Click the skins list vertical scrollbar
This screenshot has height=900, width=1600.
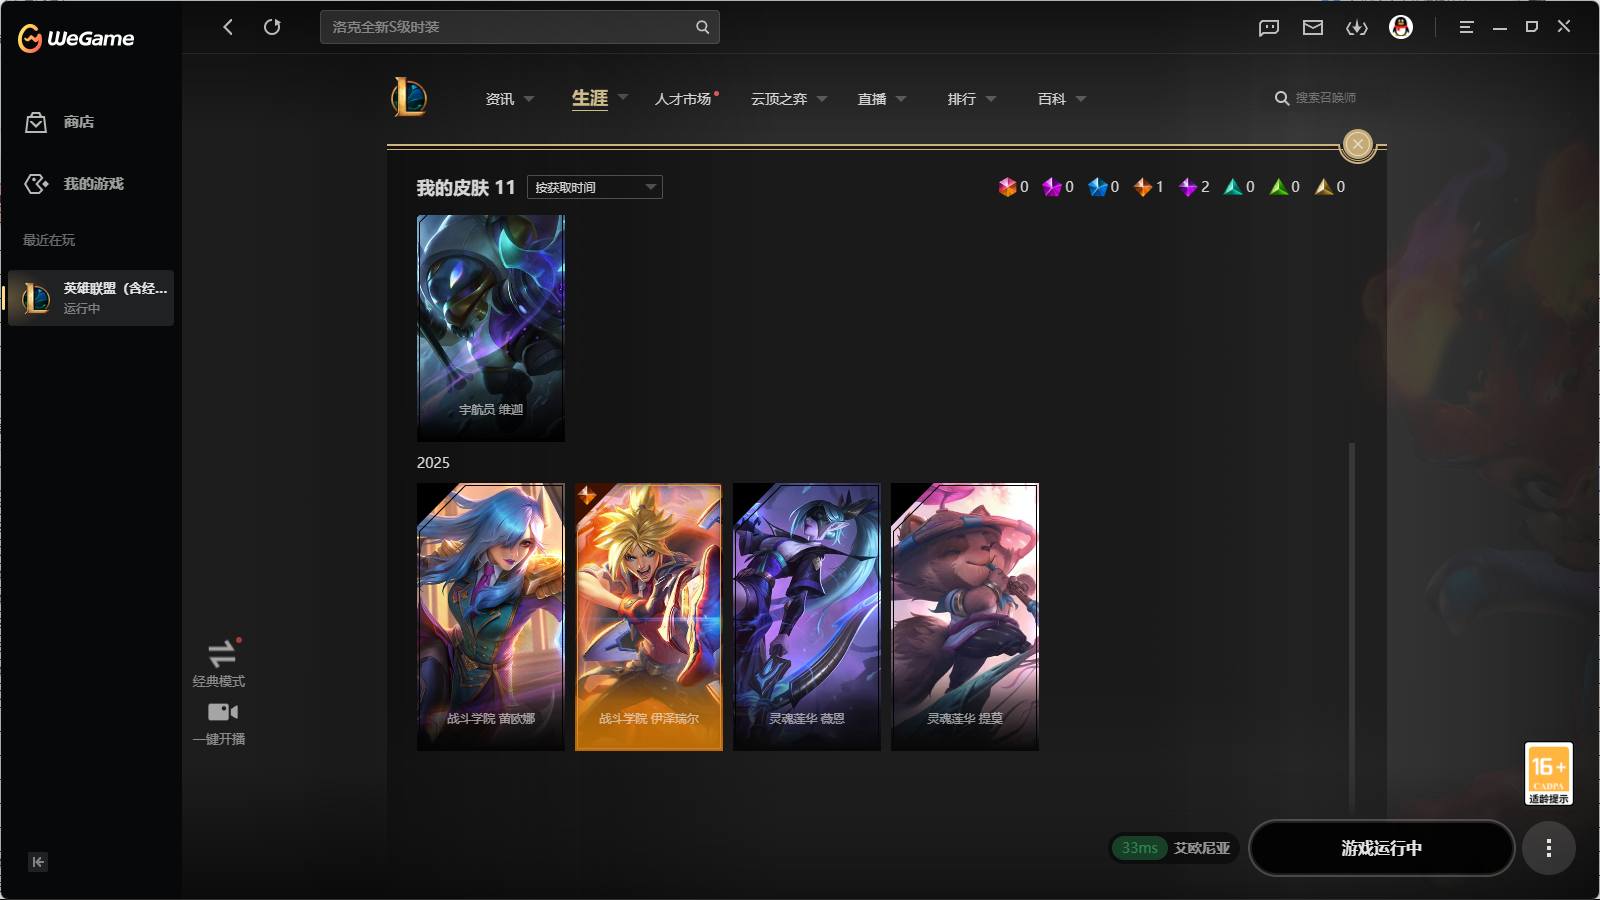(1352, 628)
